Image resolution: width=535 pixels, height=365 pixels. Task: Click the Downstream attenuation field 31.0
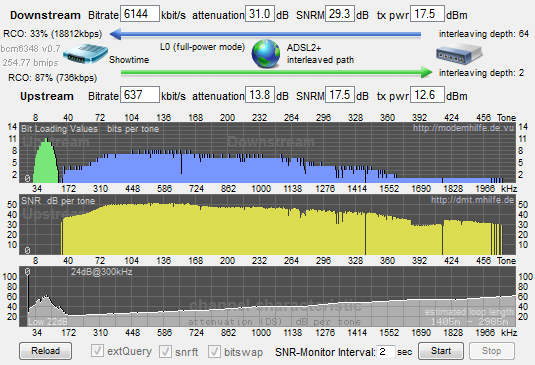260,14
